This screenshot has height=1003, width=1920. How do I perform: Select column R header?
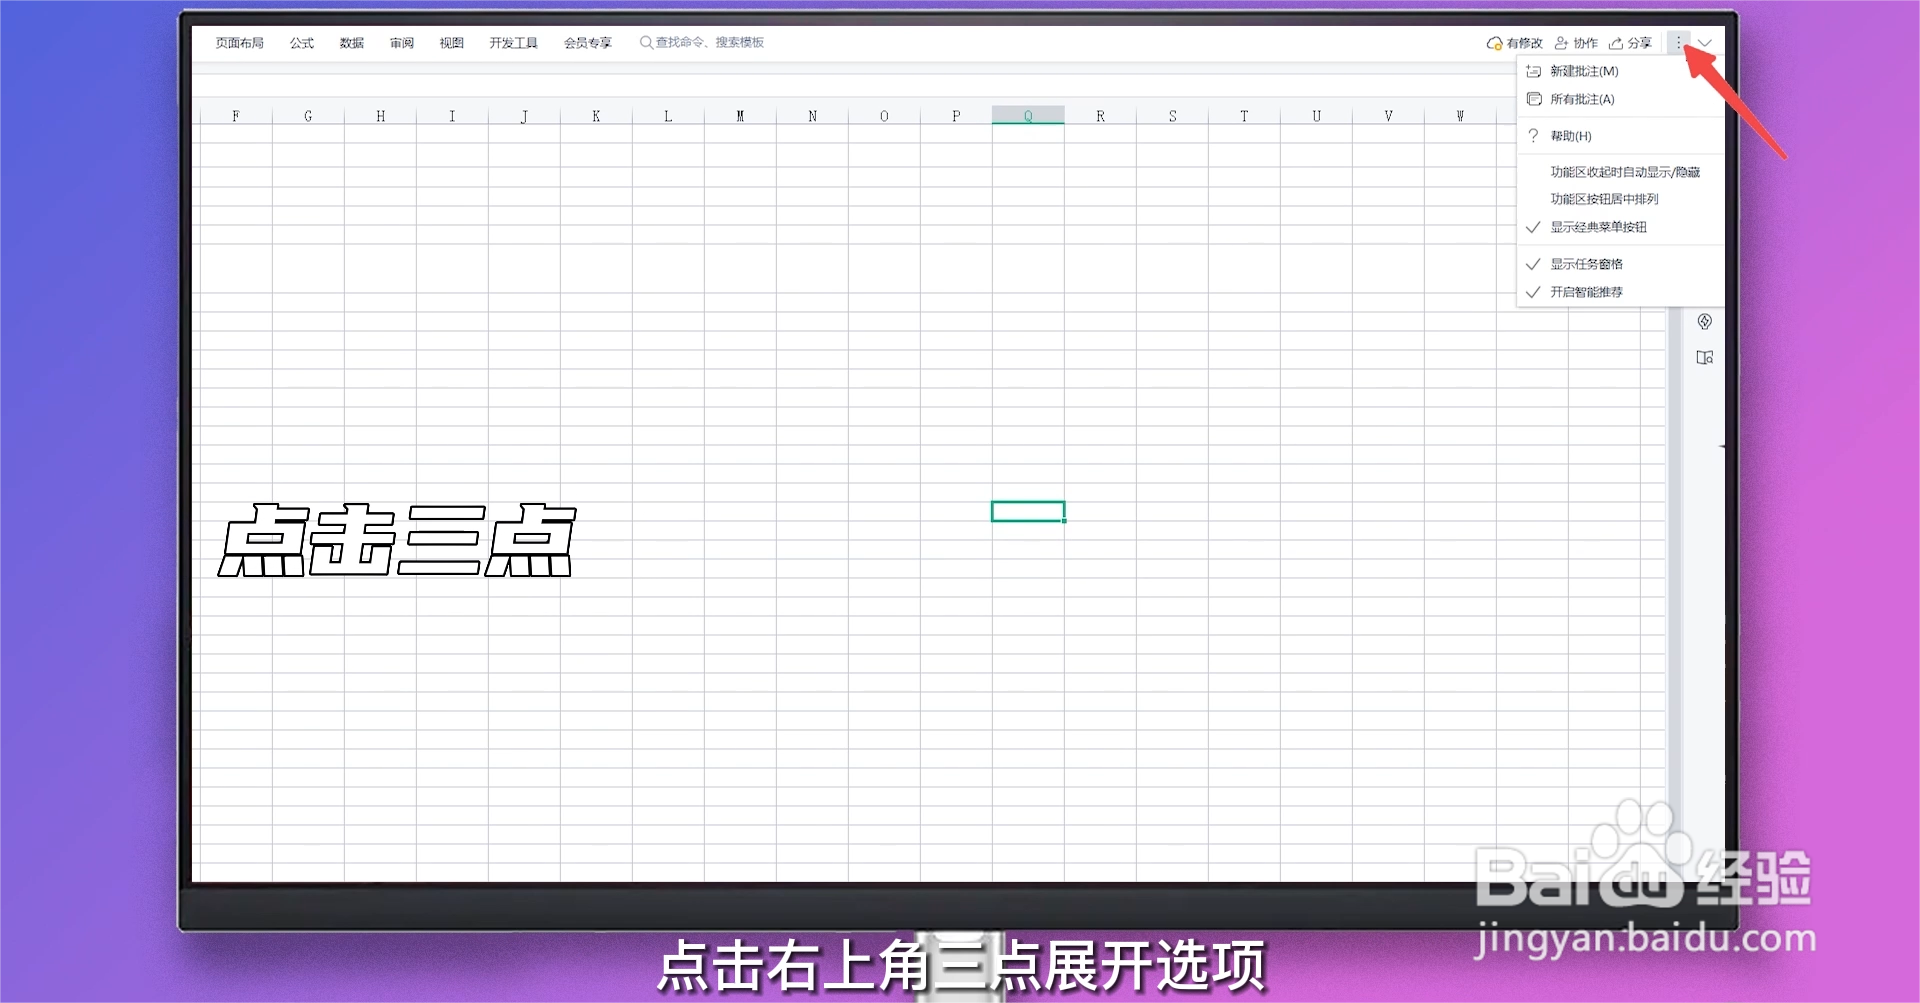coord(1100,116)
